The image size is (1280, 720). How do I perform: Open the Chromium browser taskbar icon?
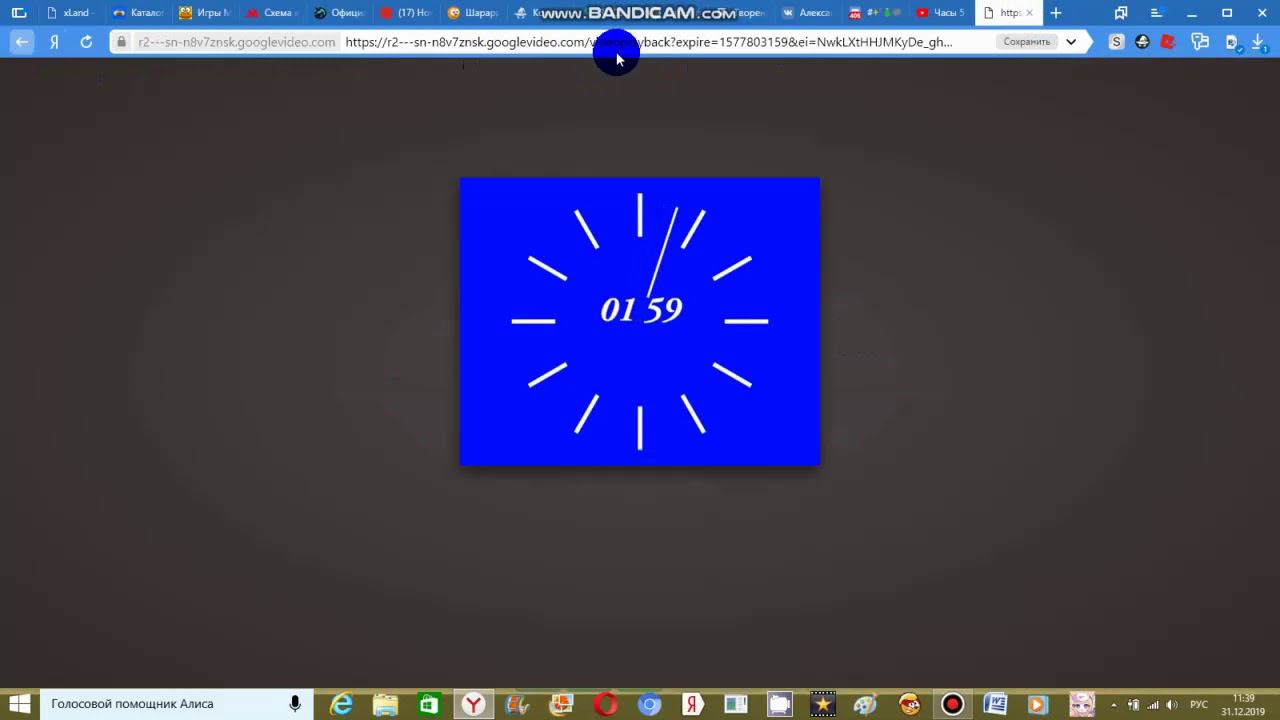pos(649,704)
